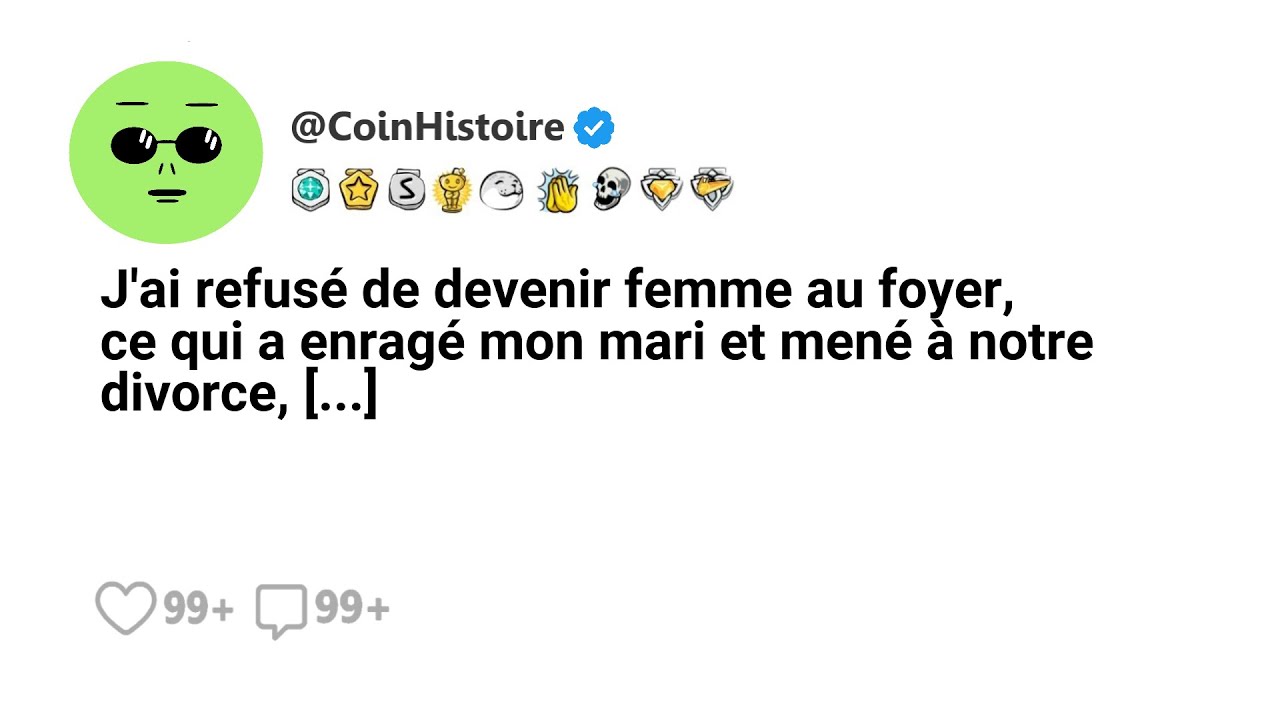1280x720 pixels.
Task: Click the teal diamond platinum award badge
Action: pyautogui.click(x=310, y=190)
